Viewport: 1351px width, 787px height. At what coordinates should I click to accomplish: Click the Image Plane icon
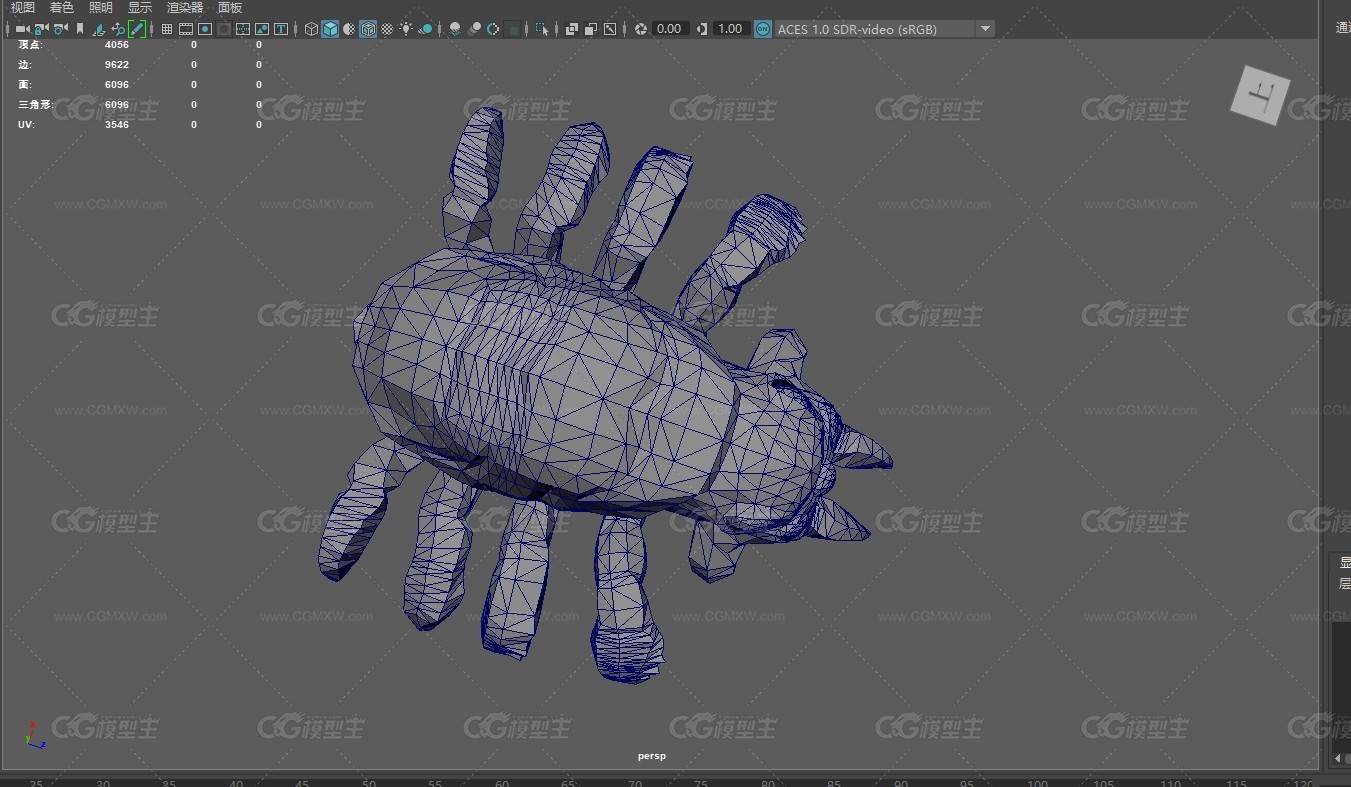click(x=99, y=29)
